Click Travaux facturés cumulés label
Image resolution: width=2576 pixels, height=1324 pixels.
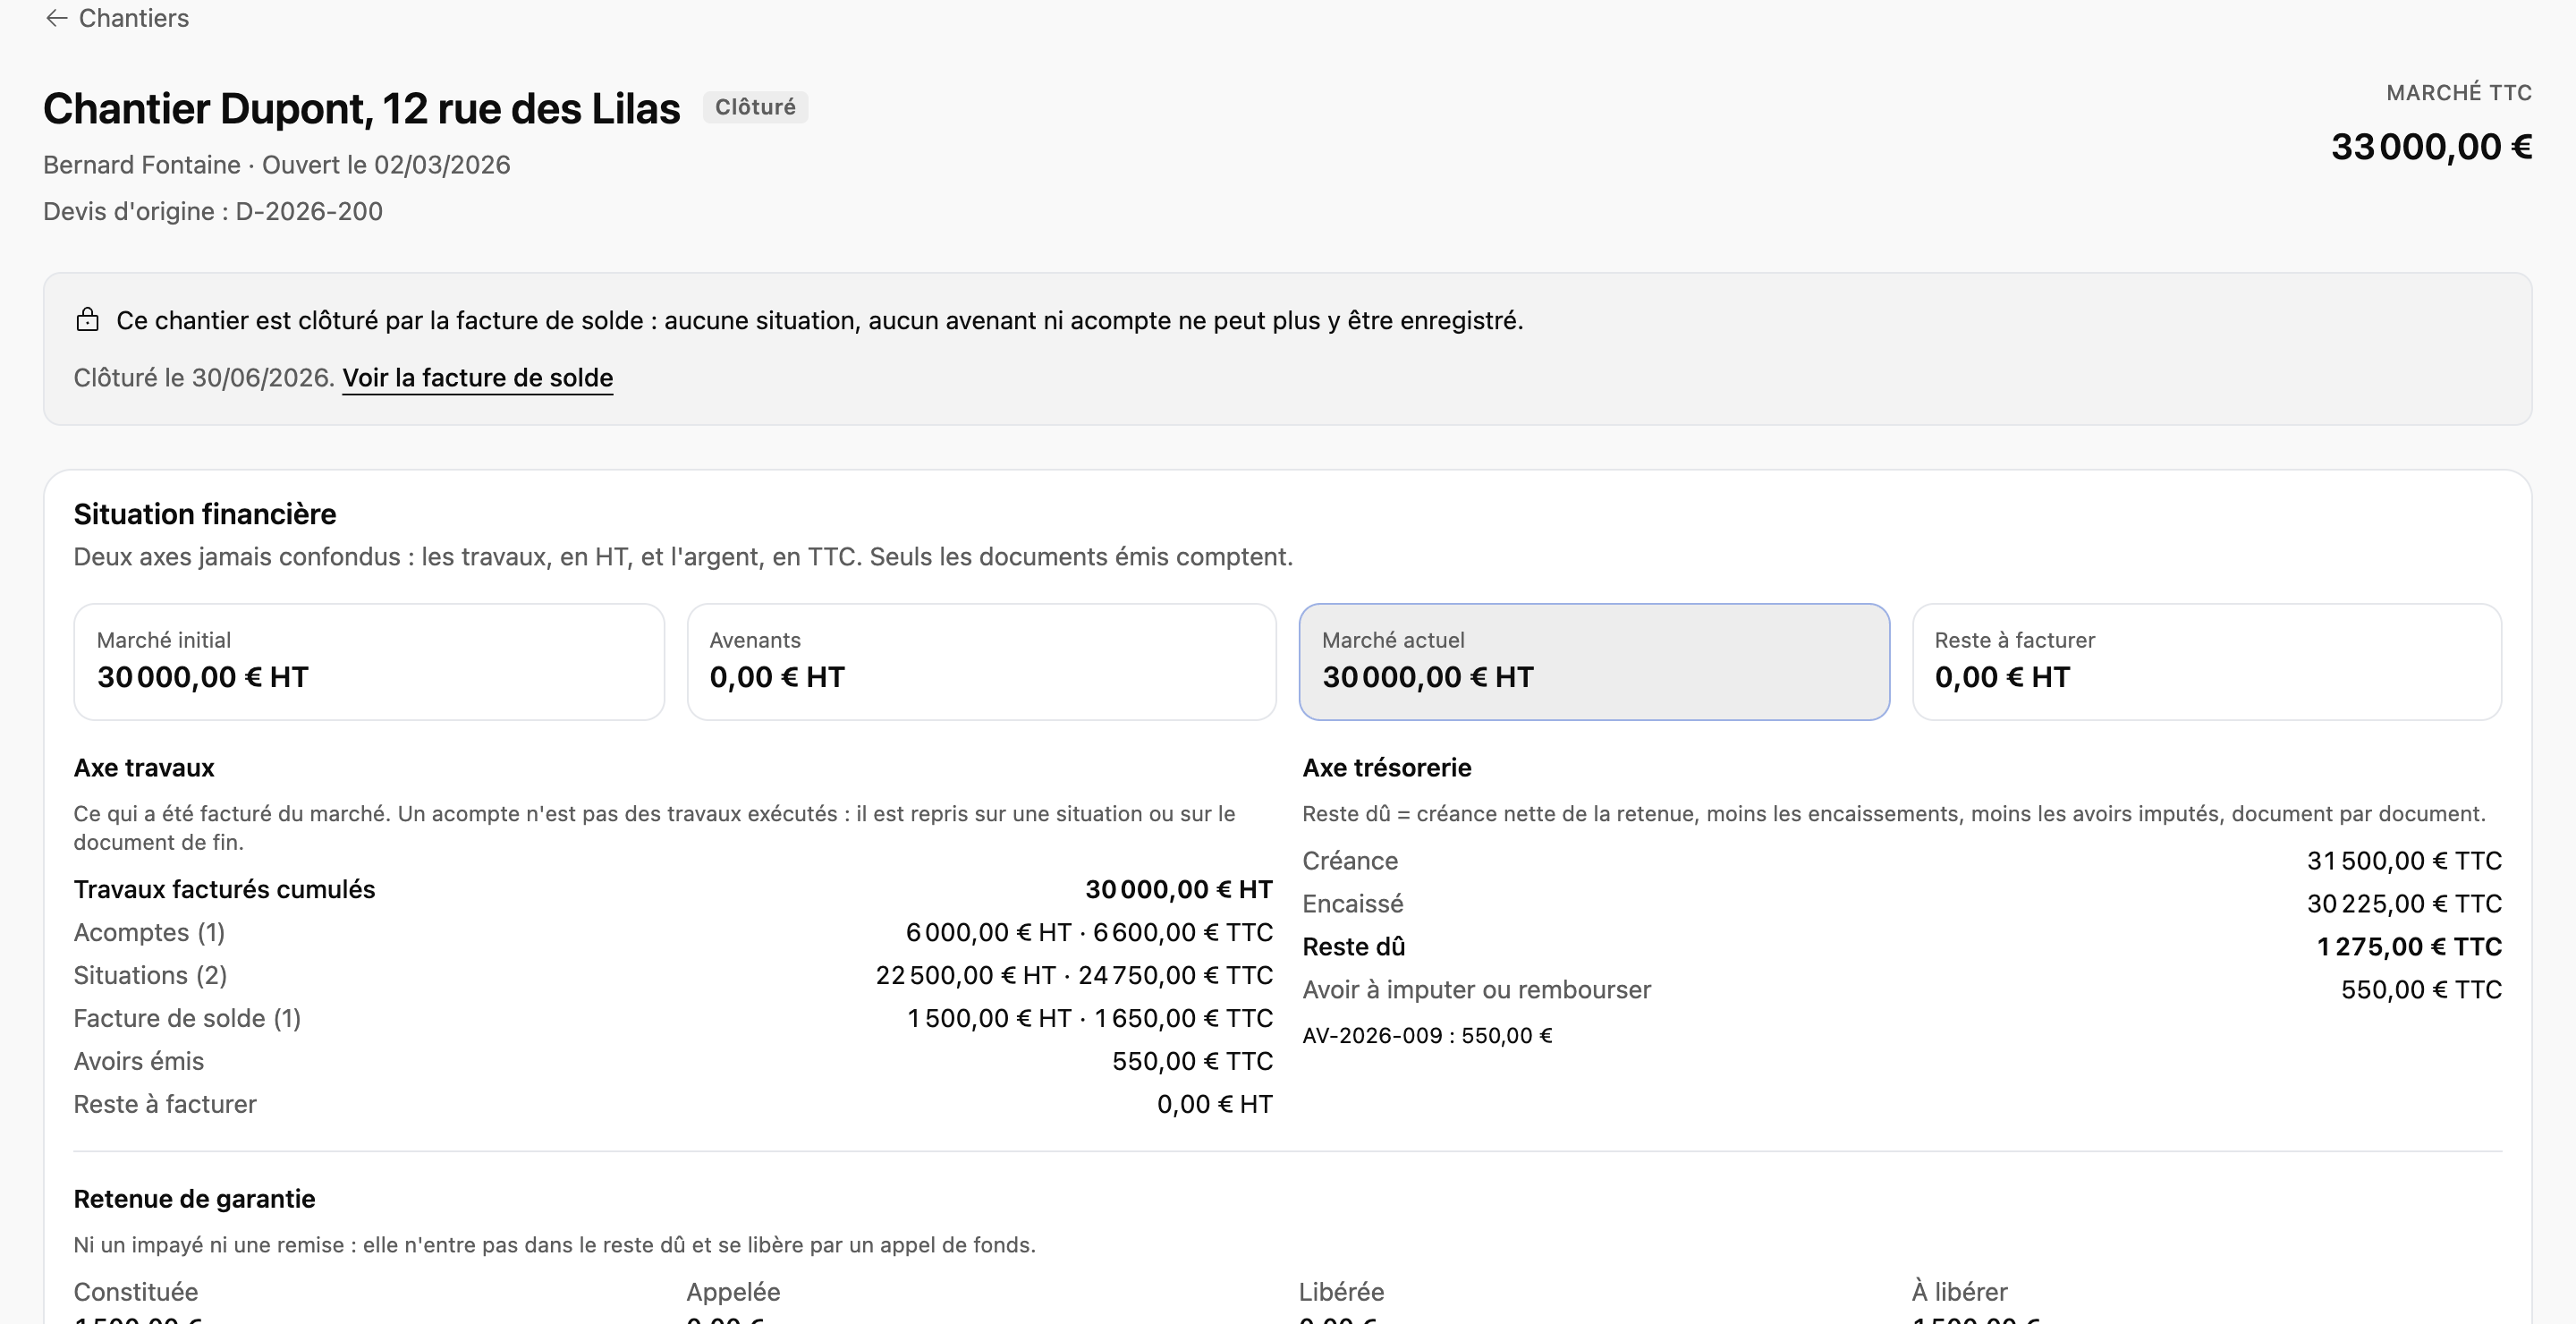click(224, 889)
